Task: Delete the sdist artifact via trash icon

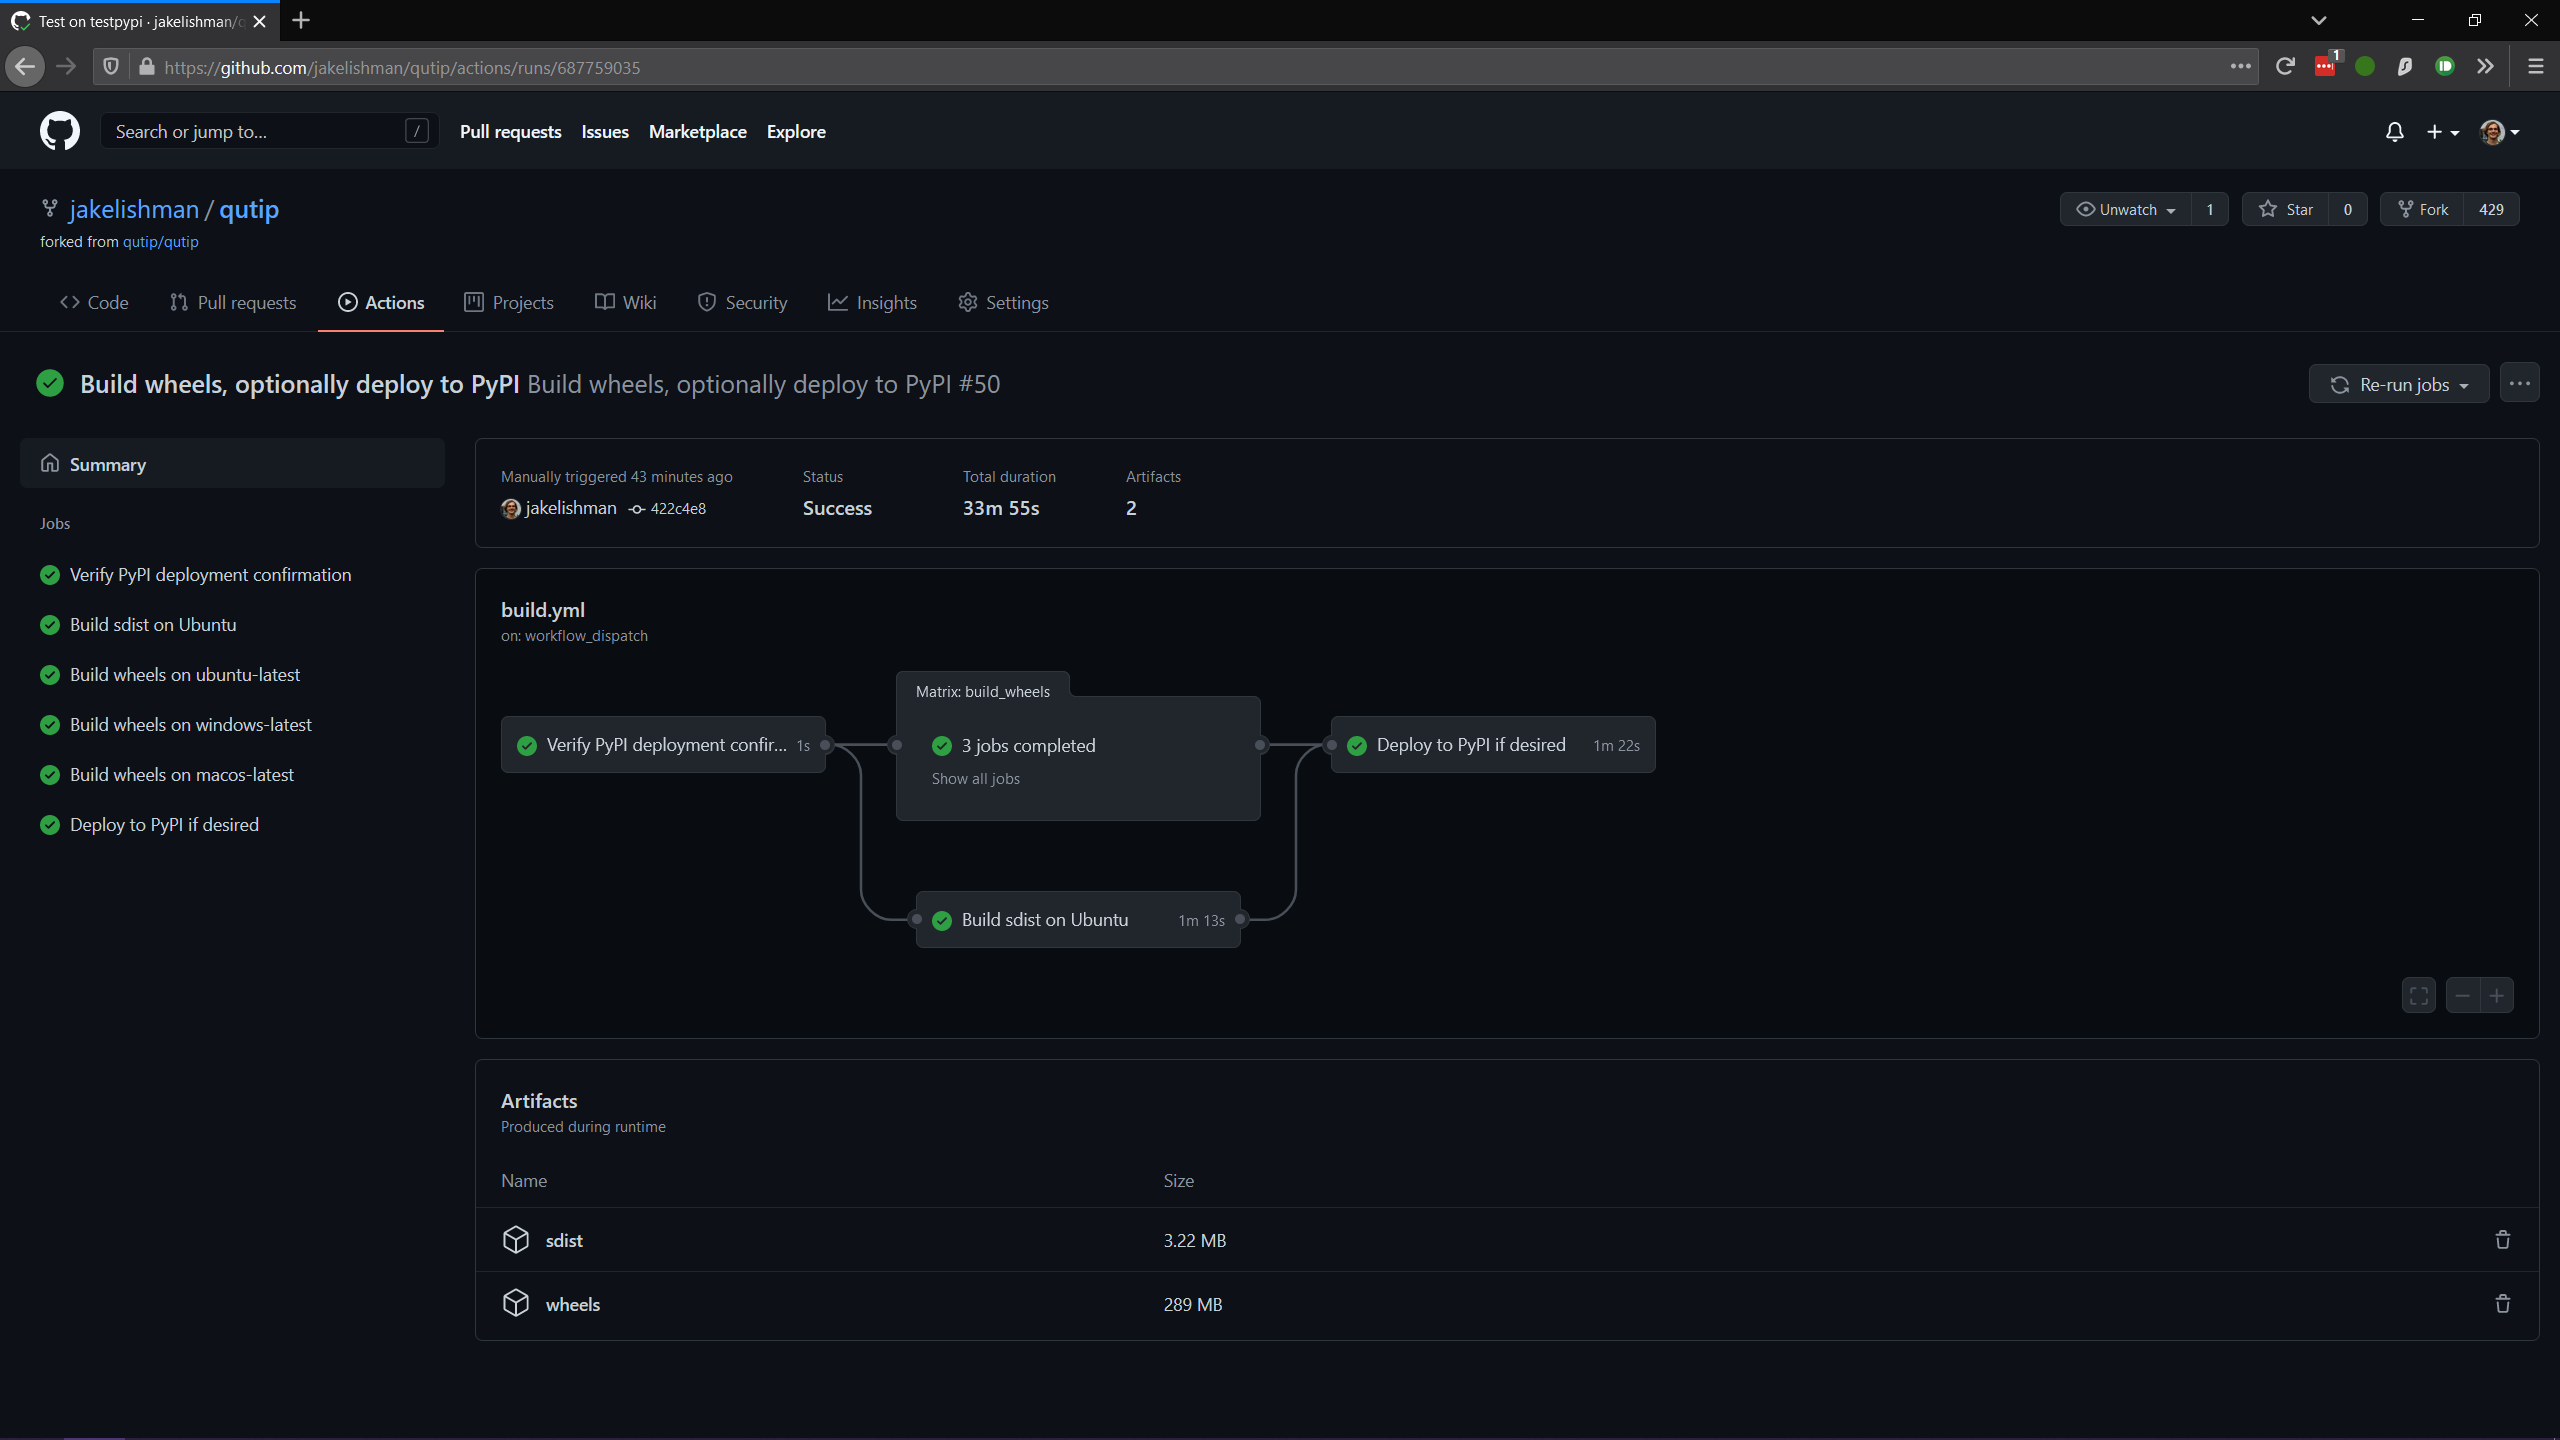Action: click(2502, 1240)
